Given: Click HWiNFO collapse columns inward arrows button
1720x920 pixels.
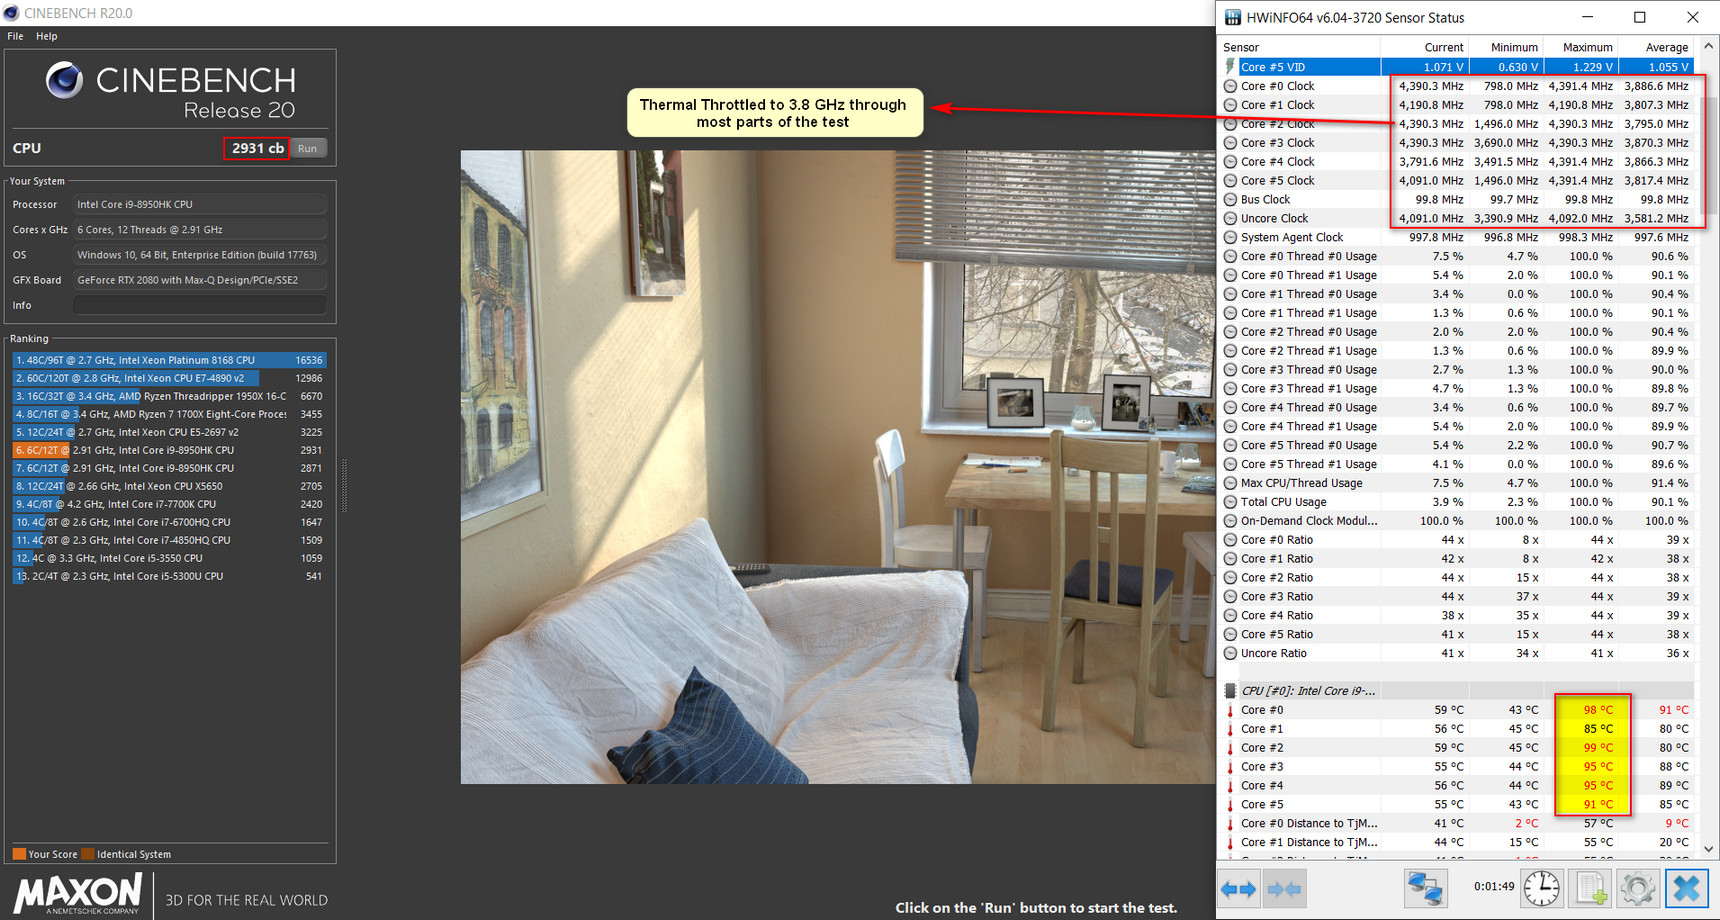Looking at the screenshot, I should 1284,888.
